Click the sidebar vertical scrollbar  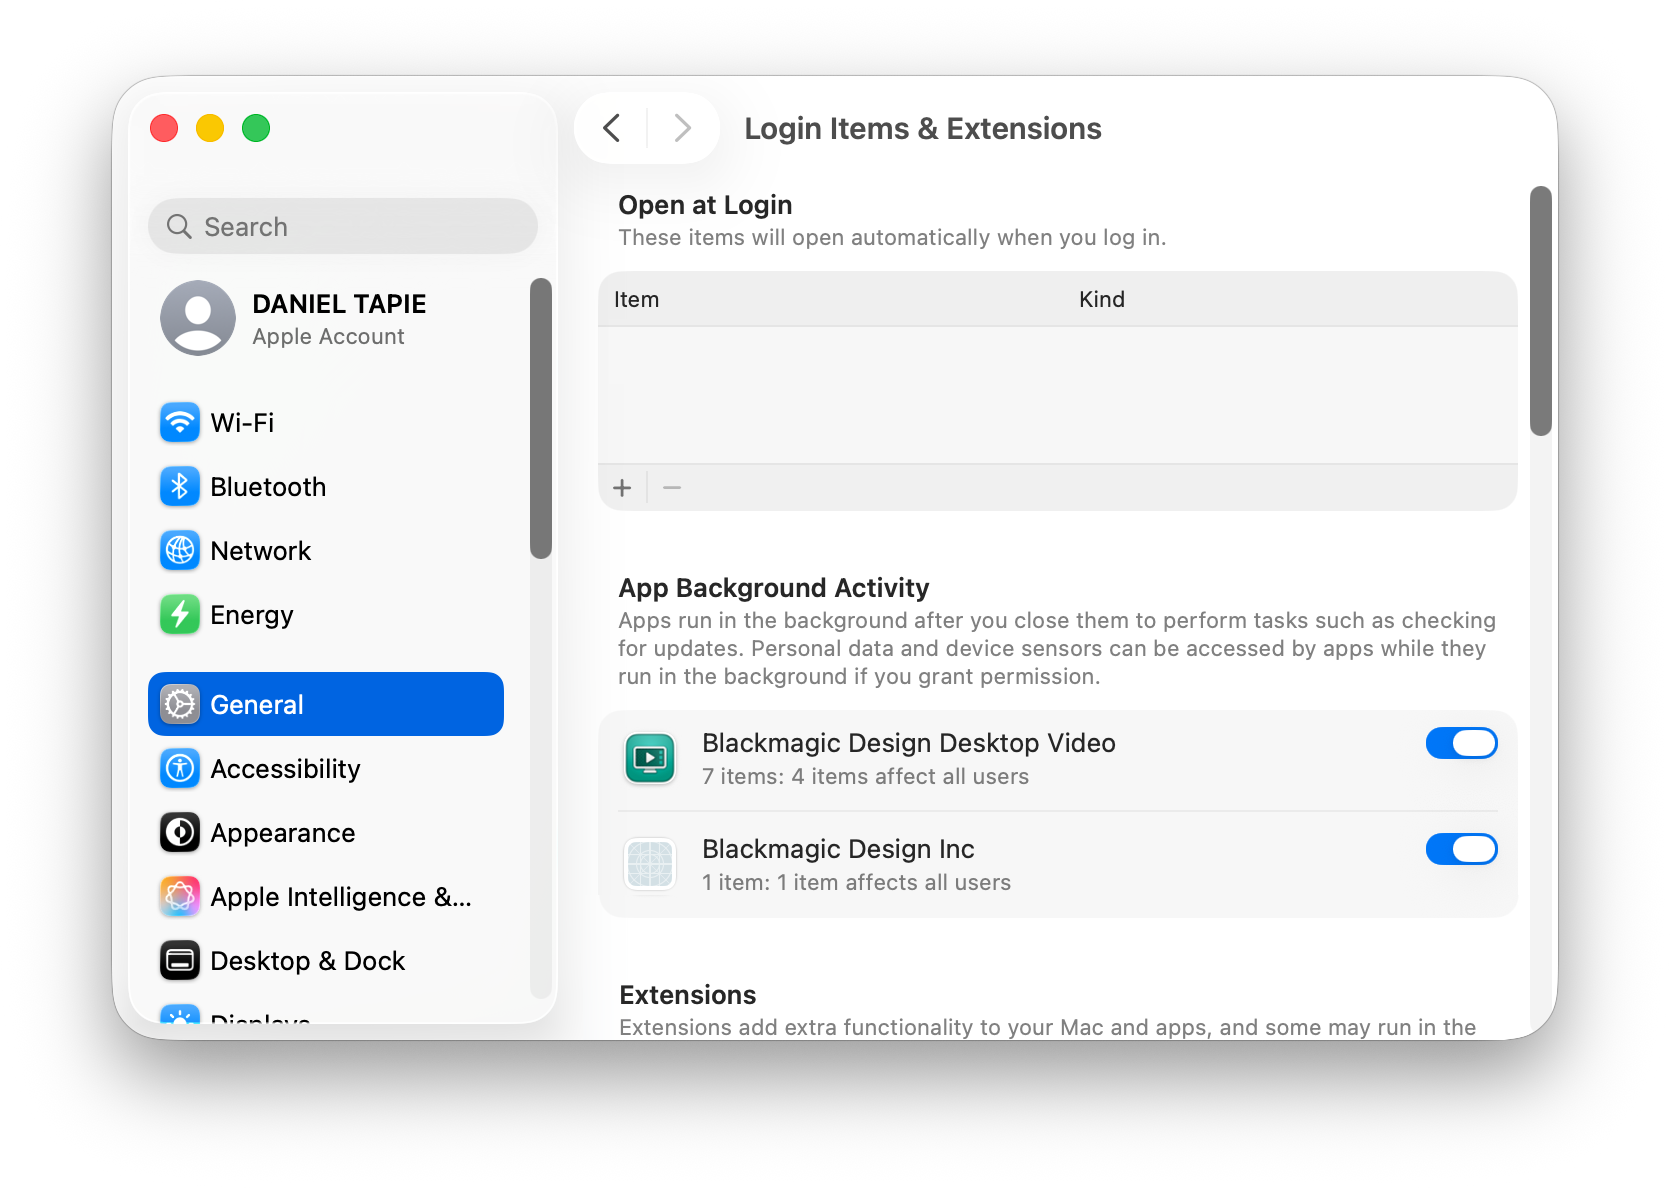[541, 418]
